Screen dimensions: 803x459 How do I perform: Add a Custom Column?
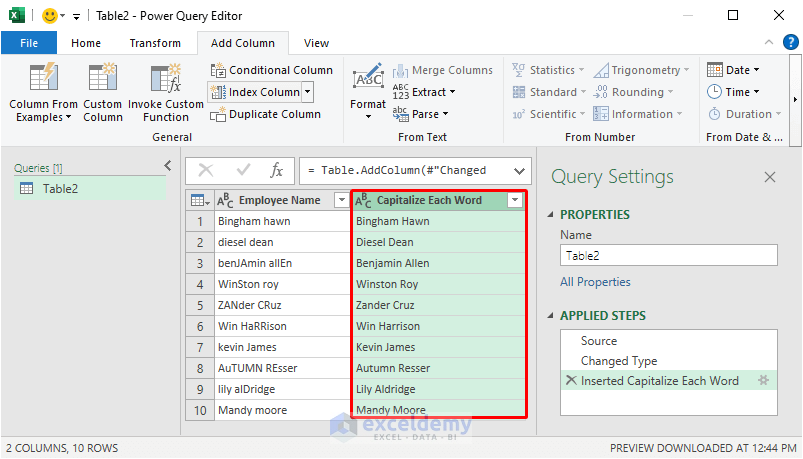click(x=103, y=92)
